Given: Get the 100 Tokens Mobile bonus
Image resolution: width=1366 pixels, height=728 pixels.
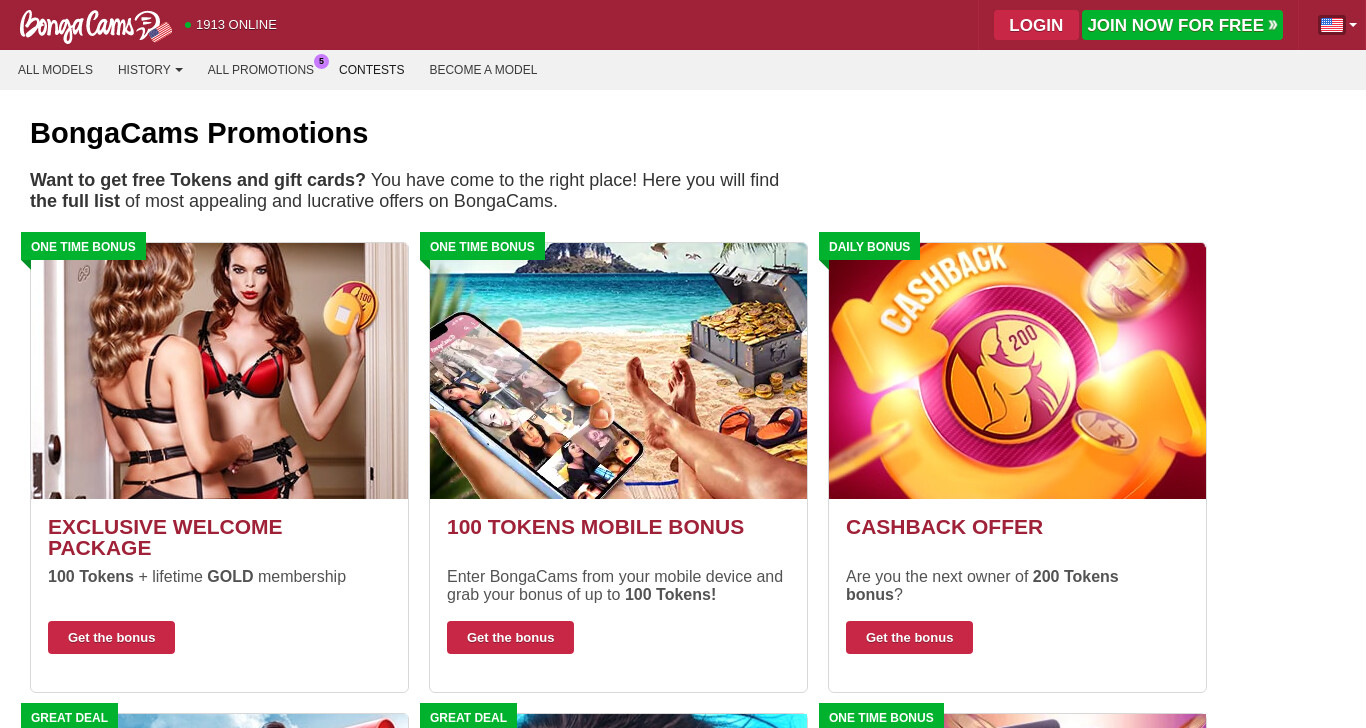Looking at the screenshot, I should 510,637.
